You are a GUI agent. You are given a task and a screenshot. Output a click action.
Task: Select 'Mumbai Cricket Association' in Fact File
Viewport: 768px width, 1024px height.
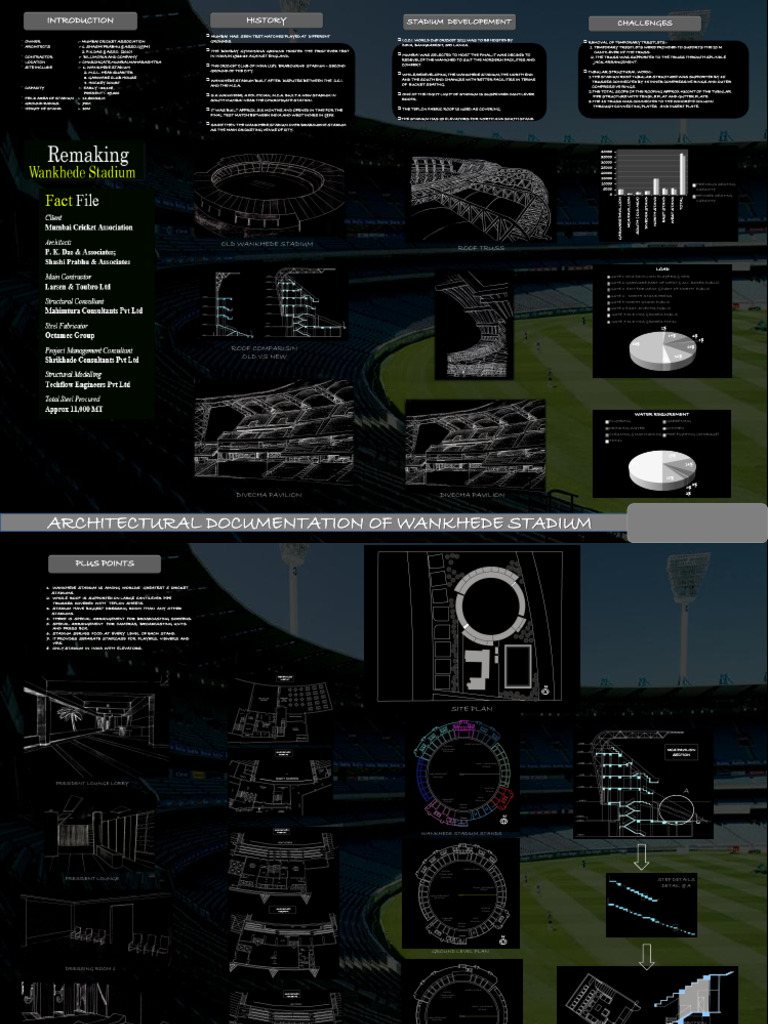point(89,227)
